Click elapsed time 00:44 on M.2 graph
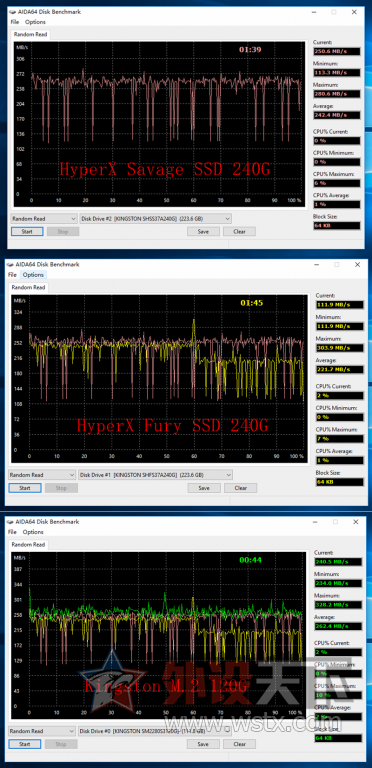The width and height of the screenshot is (372, 768). [251, 559]
